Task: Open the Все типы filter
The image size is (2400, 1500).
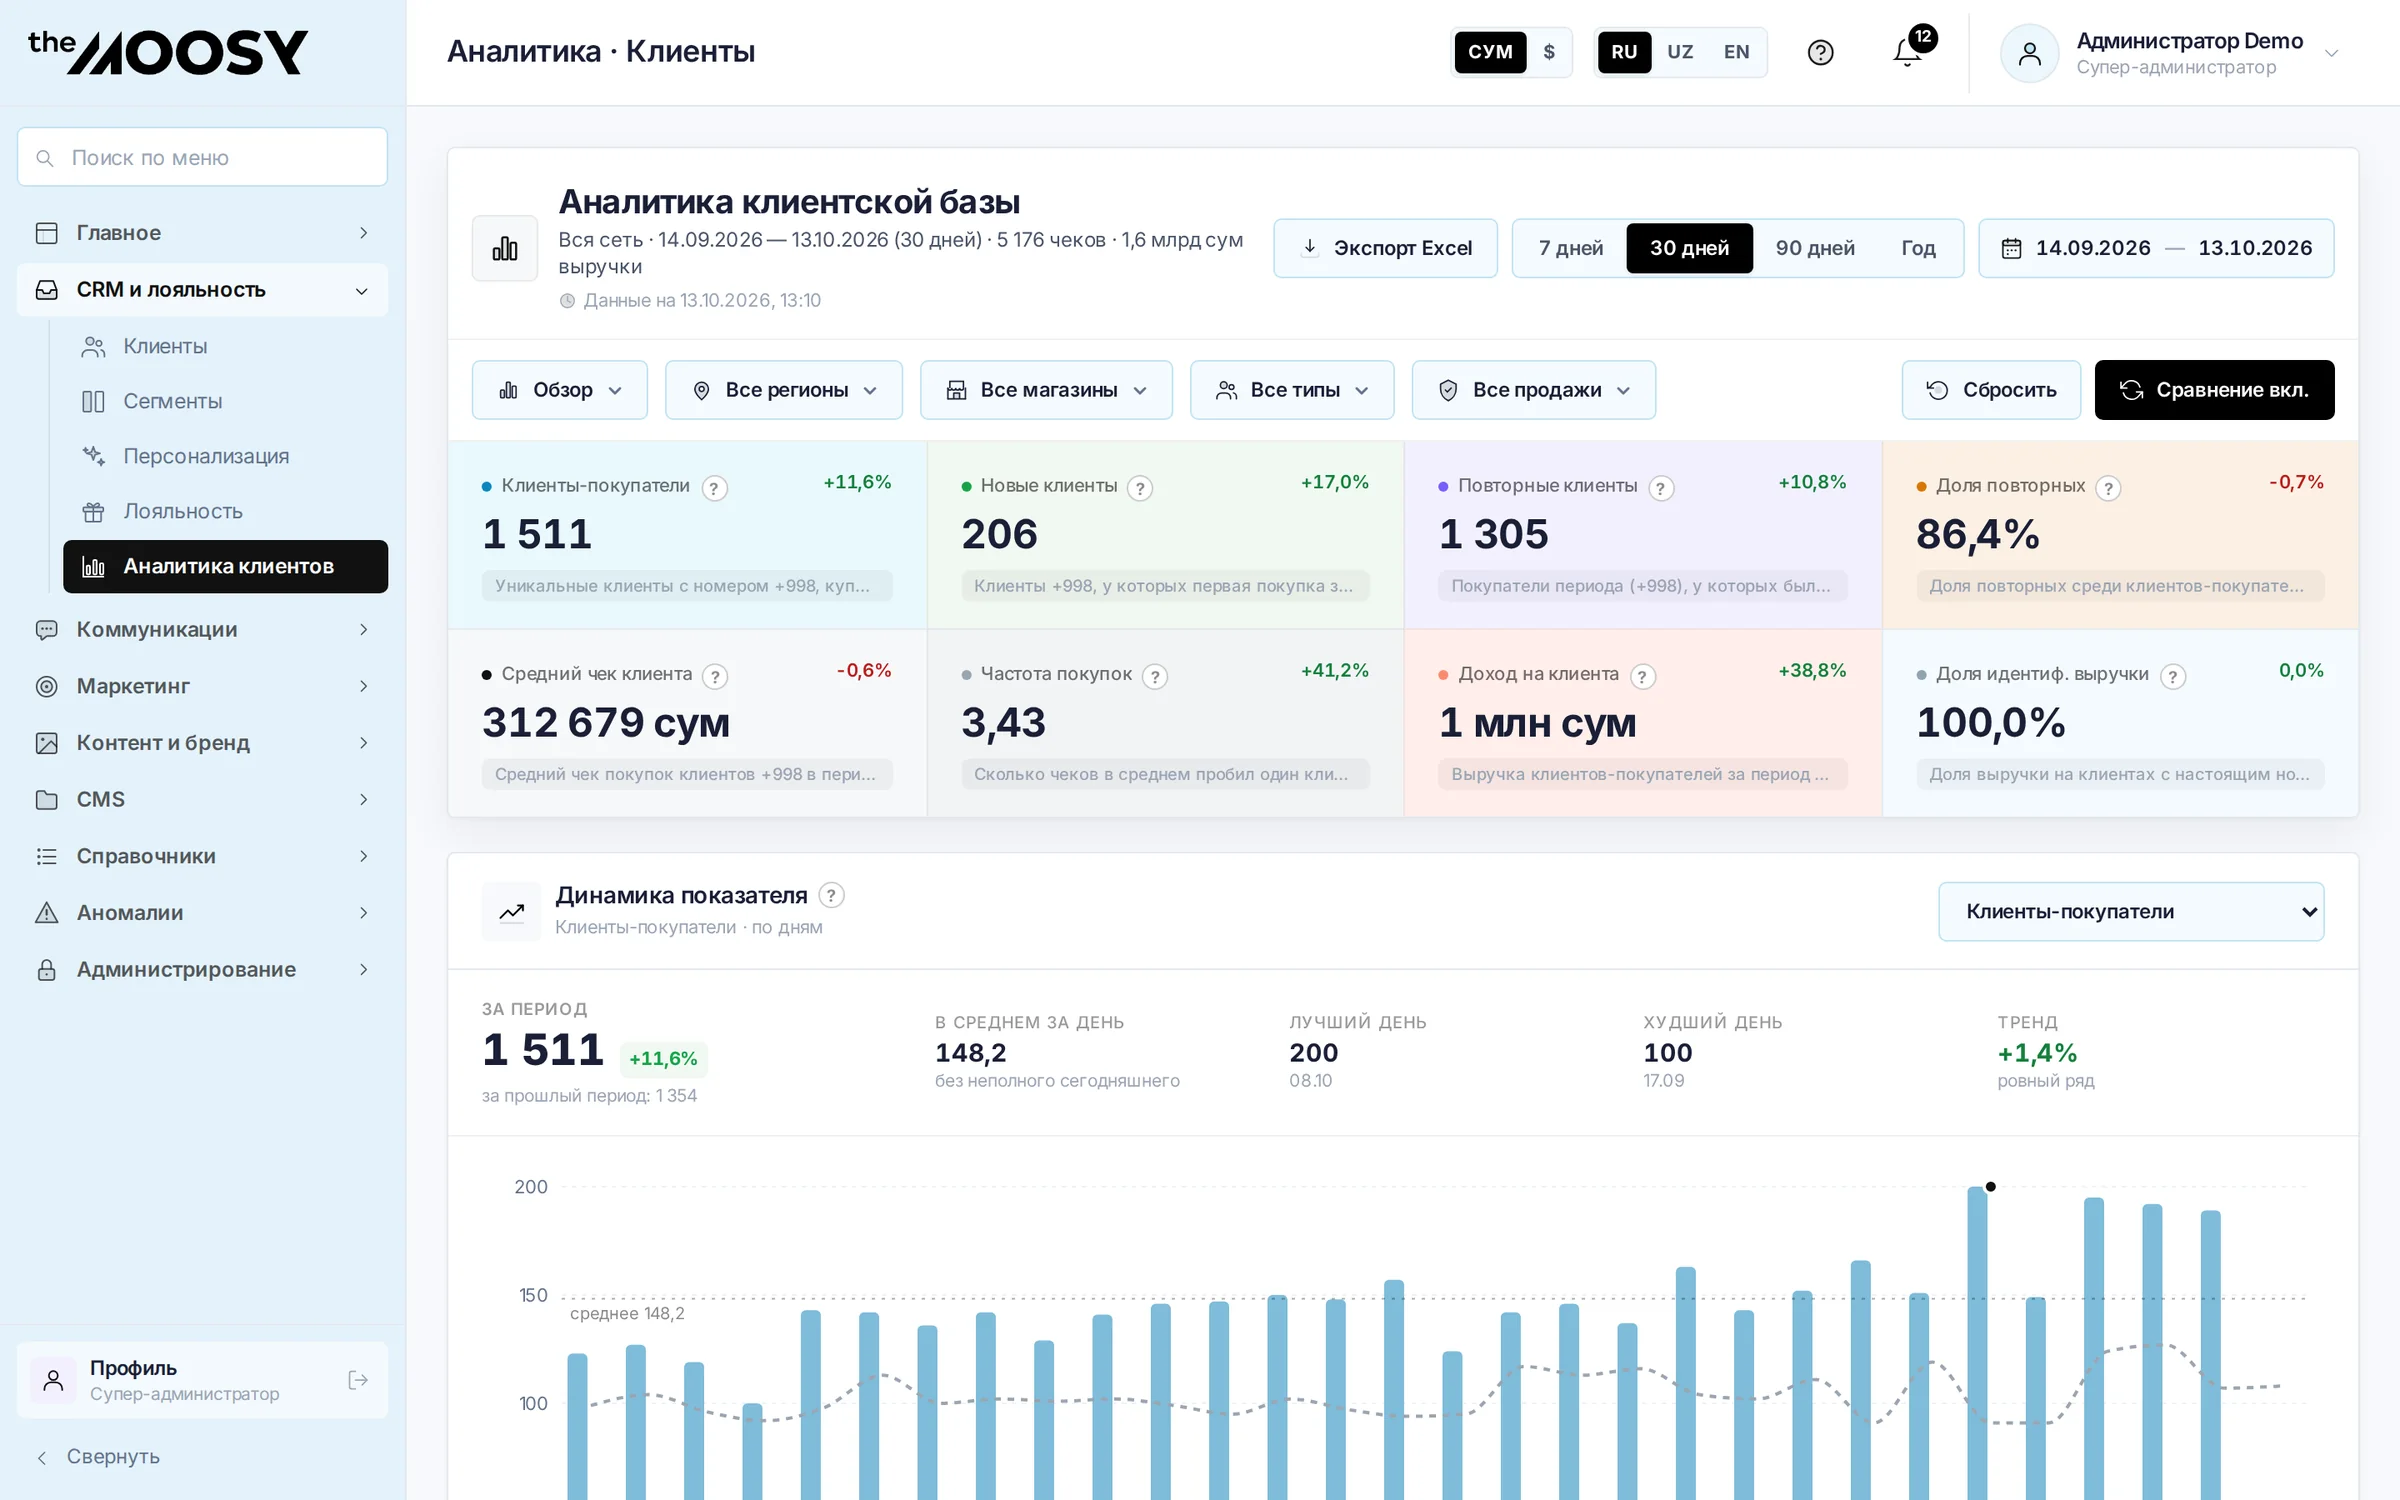Action: pos(1292,390)
